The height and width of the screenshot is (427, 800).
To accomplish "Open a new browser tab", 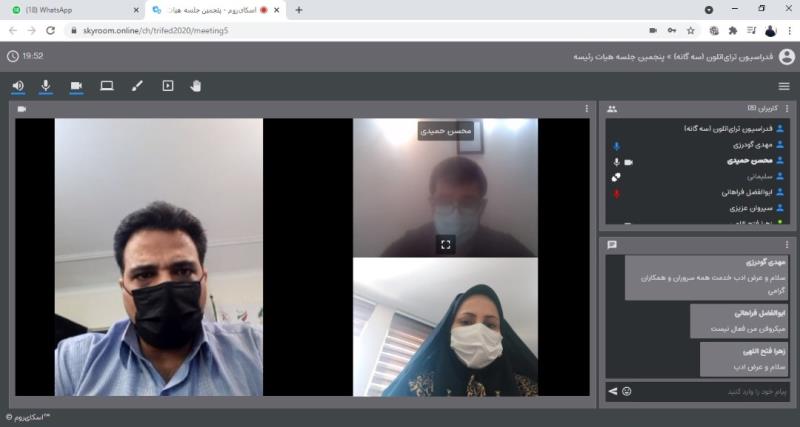I will (x=299, y=10).
